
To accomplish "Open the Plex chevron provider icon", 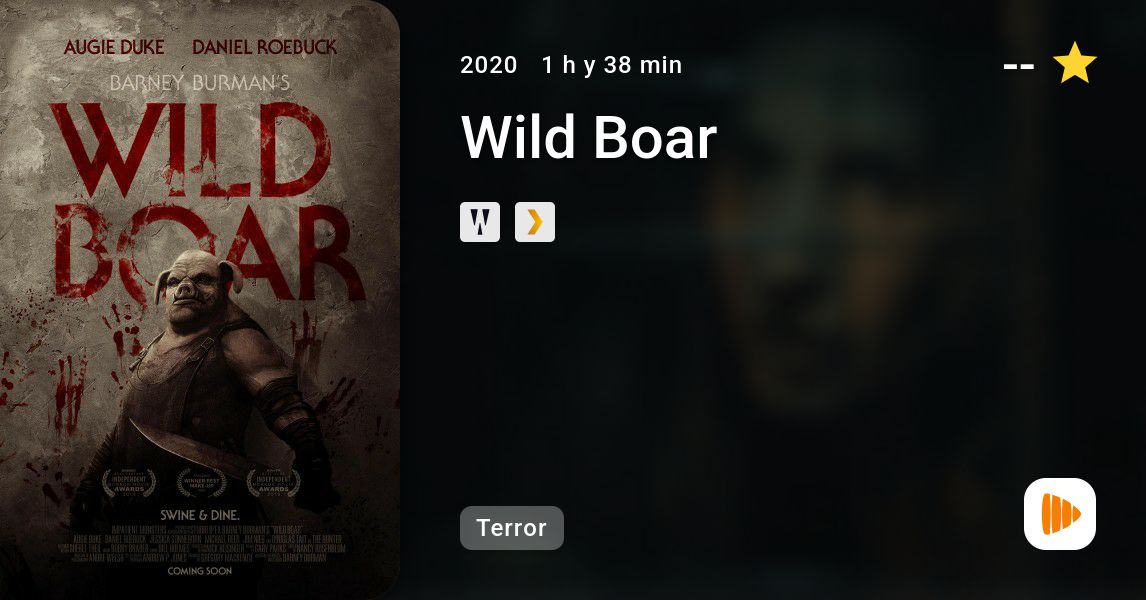I will click(535, 222).
